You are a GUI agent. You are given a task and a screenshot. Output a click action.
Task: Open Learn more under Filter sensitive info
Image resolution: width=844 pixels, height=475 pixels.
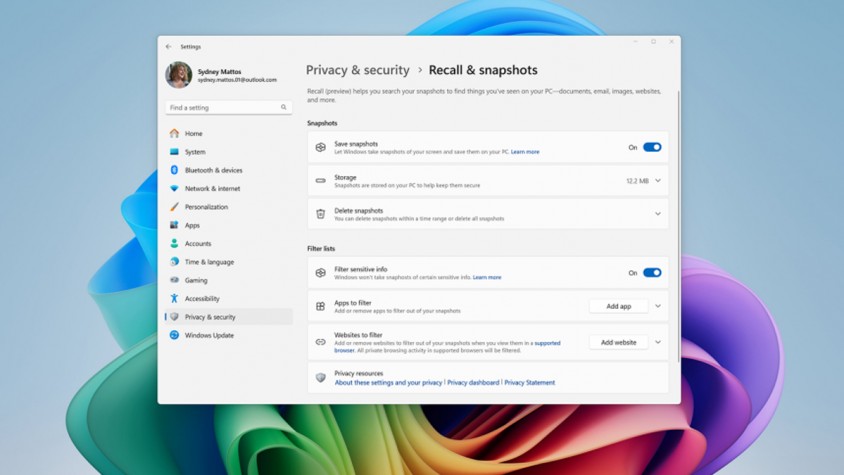[x=487, y=277]
